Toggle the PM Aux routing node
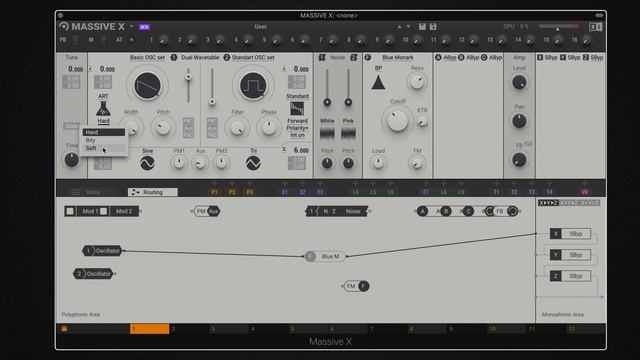640x360 pixels. click(207, 211)
